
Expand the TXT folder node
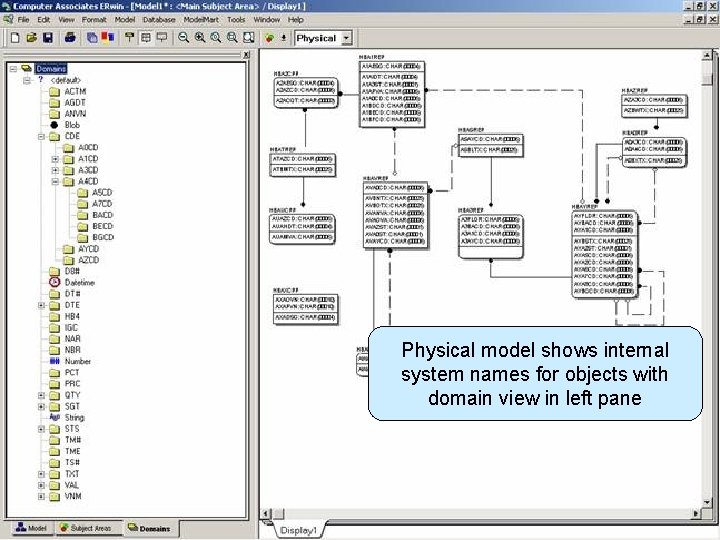(41, 474)
